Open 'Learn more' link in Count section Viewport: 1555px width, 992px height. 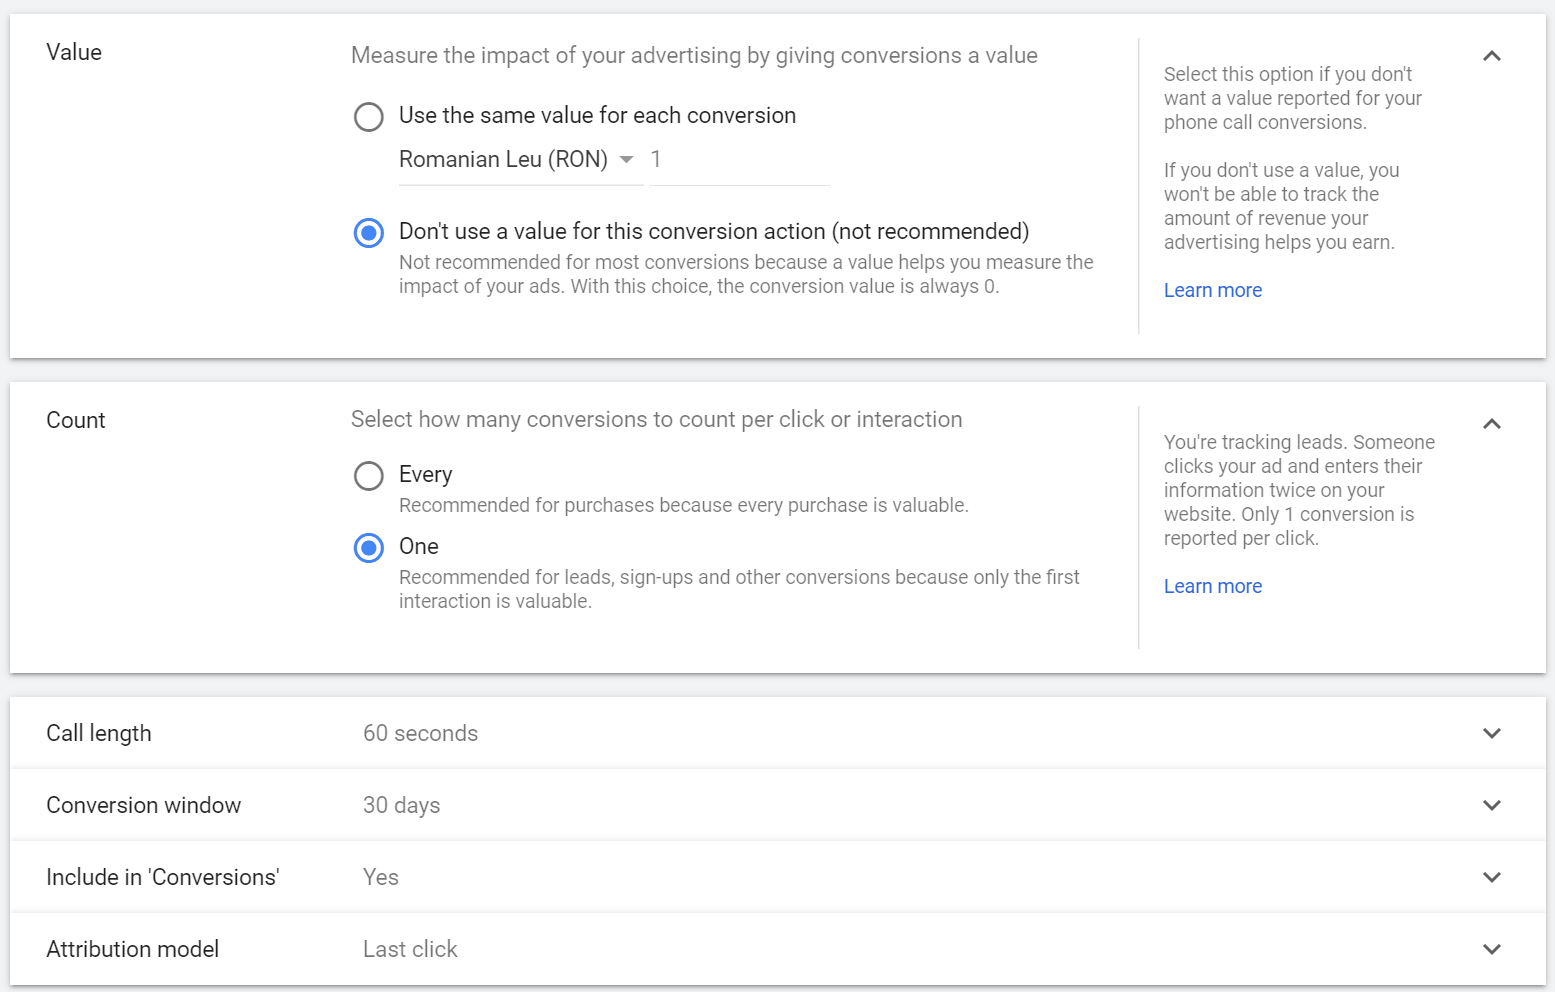click(x=1212, y=587)
